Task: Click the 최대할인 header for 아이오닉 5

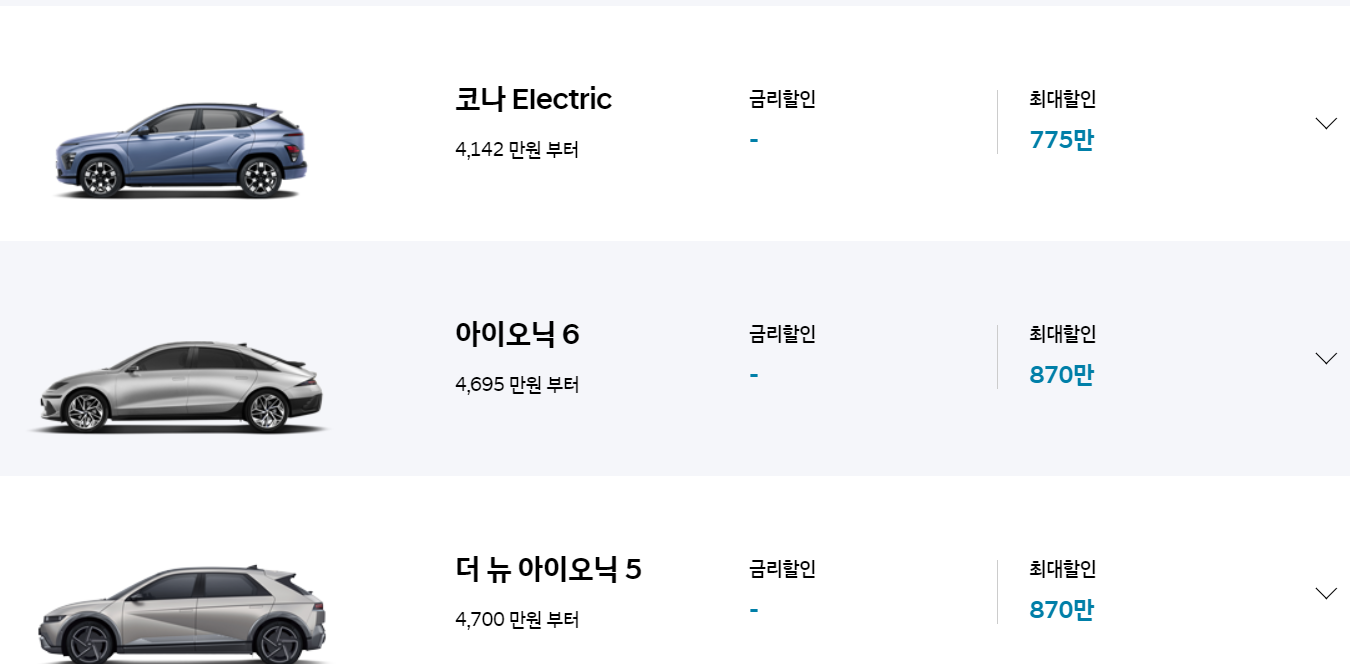Action: (x=1063, y=569)
